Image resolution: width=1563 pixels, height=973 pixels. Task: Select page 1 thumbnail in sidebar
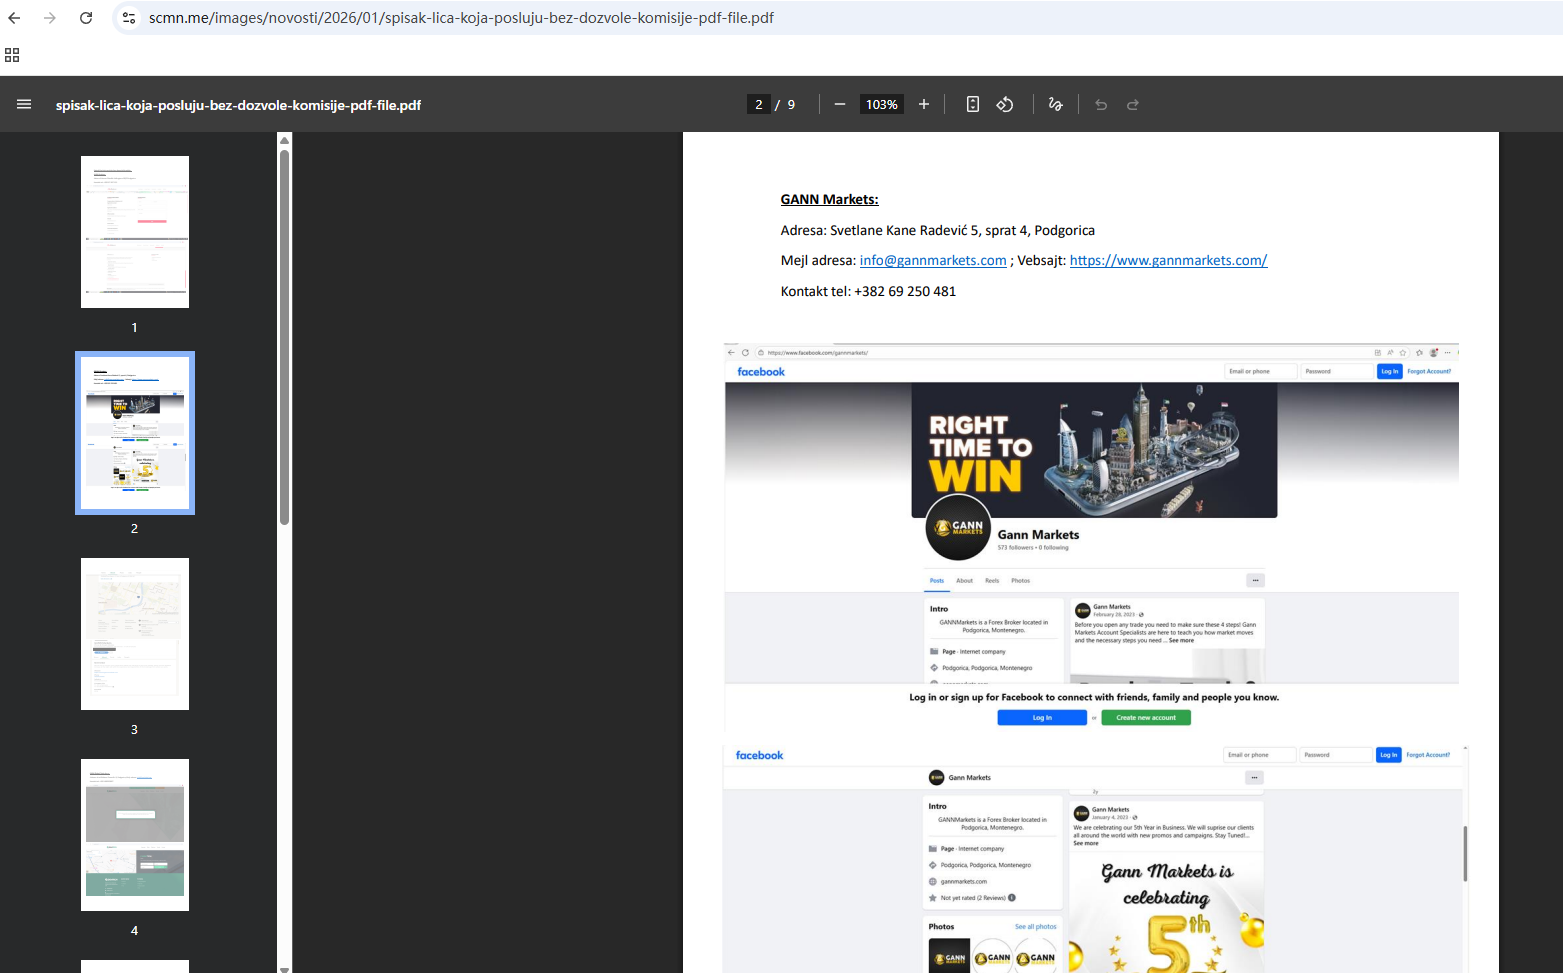coord(135,232)
